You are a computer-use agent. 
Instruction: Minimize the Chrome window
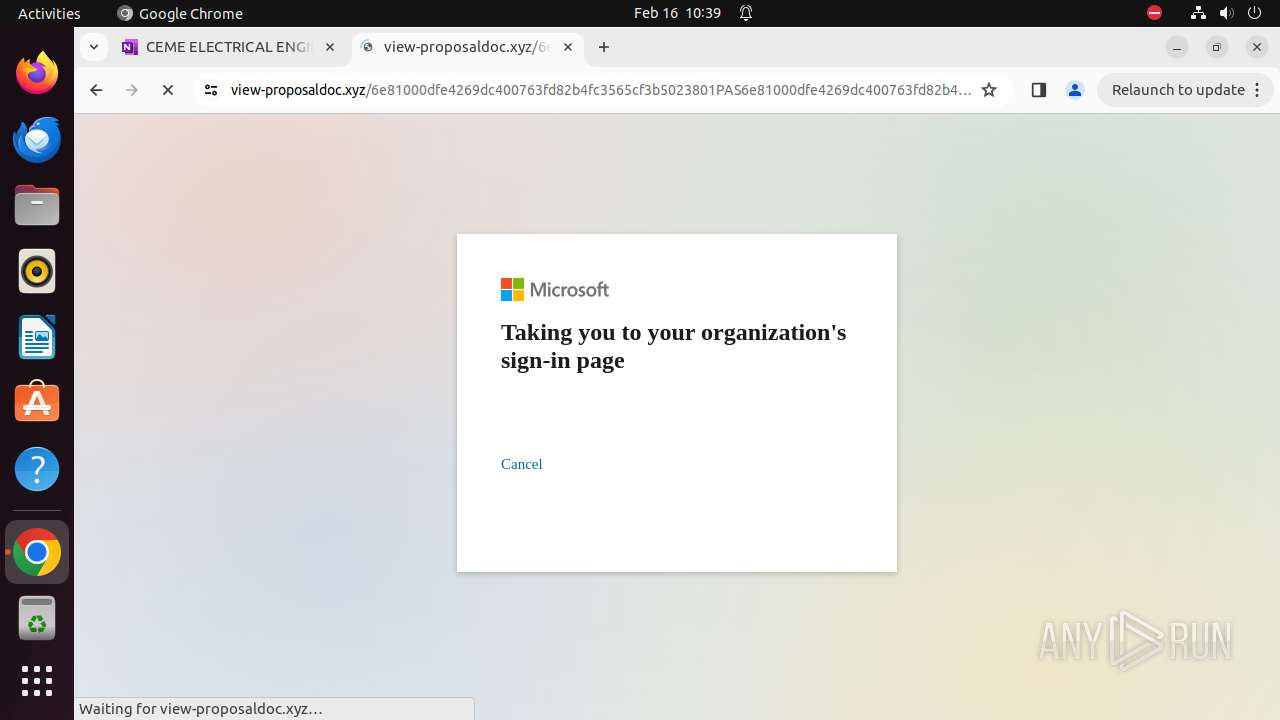pyautogui.click(x=1177, y=47)
